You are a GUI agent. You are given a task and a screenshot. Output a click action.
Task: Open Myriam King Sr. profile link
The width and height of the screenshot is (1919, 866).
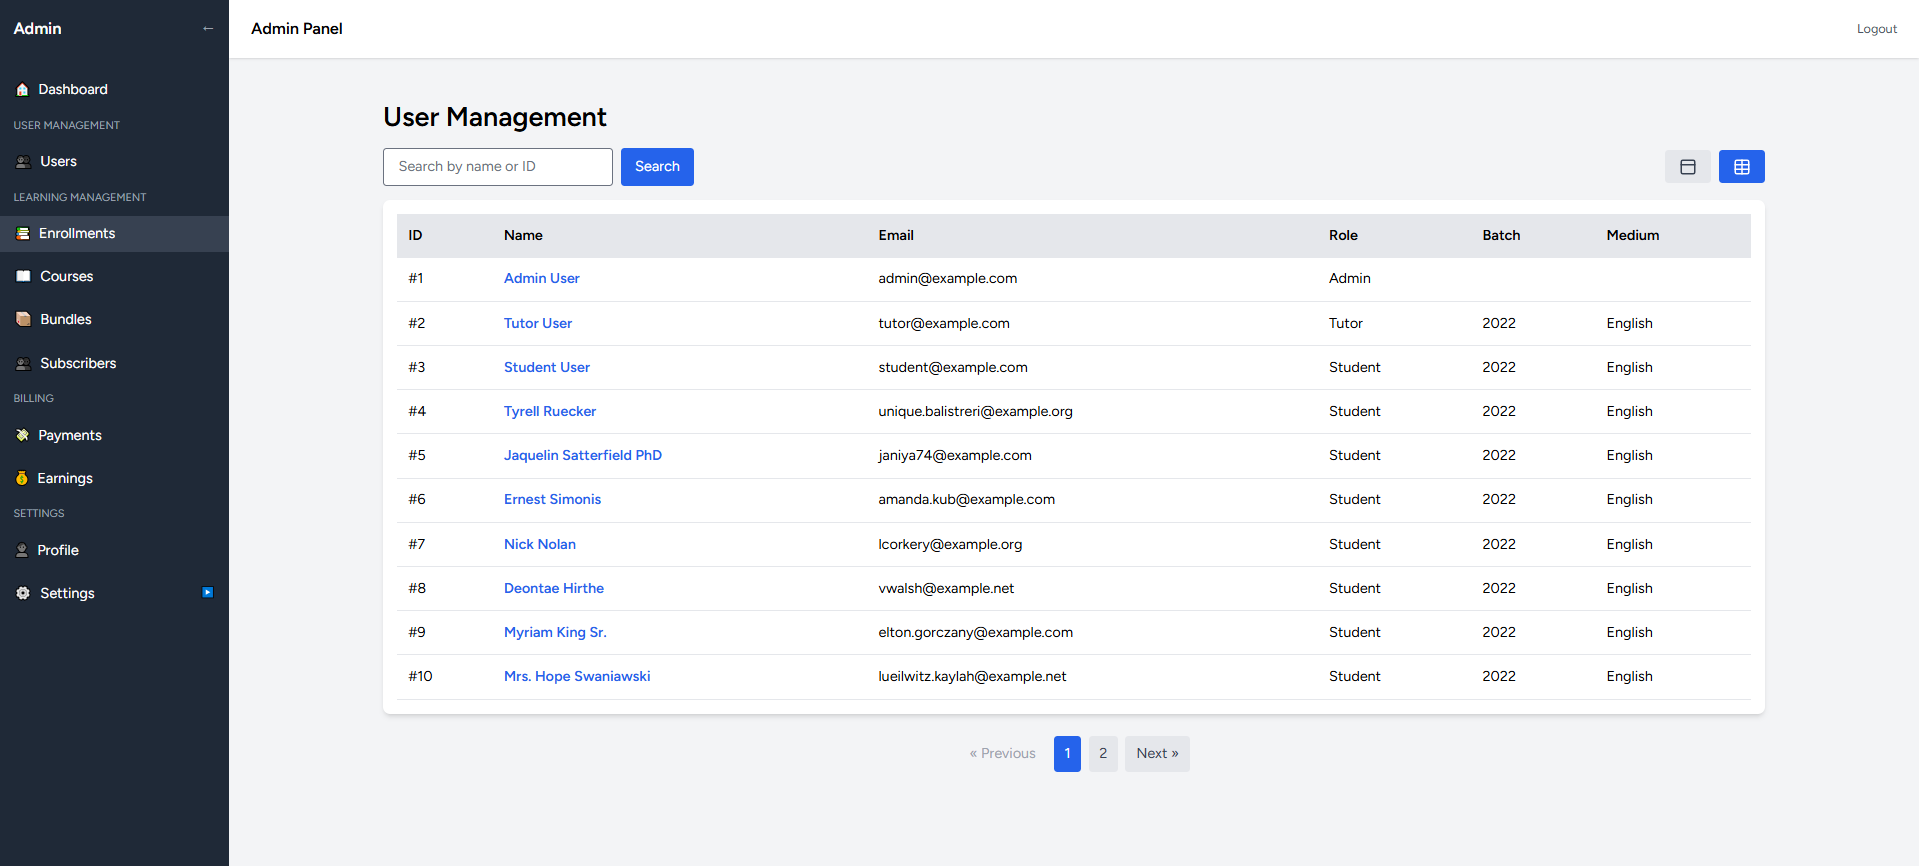[x=555, y=633]
